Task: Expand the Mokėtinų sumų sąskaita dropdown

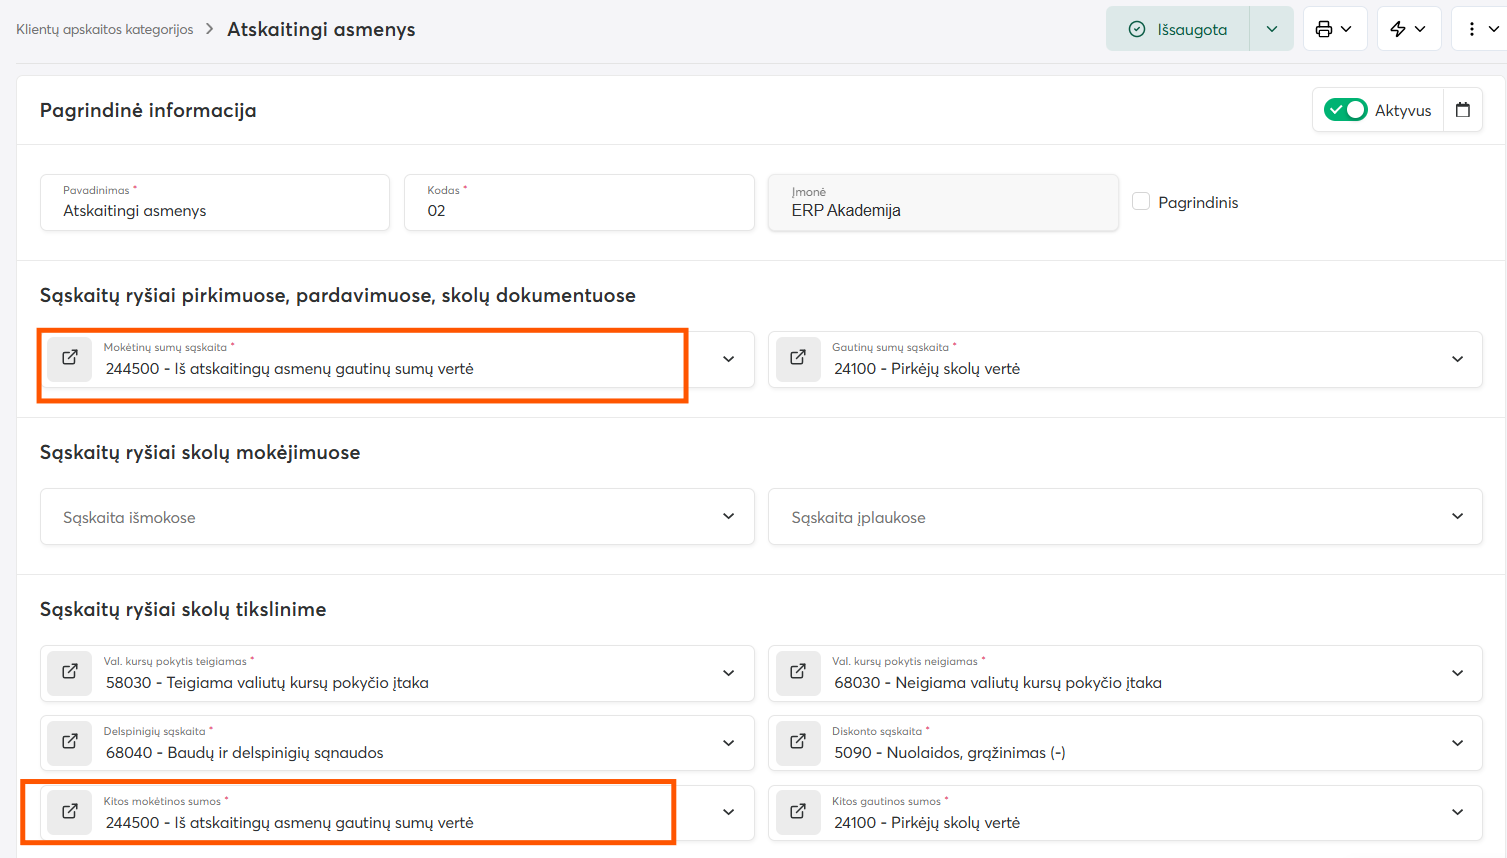Action: (x=729, y=359)
